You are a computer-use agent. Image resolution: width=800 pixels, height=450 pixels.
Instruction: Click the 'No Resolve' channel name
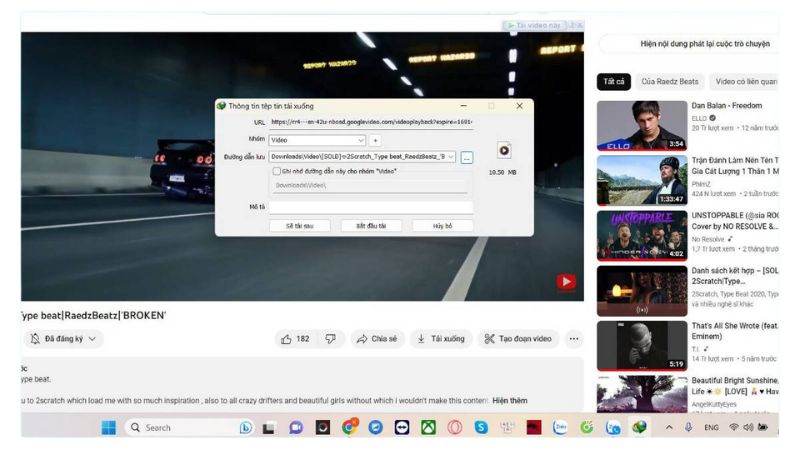point(708,239)
